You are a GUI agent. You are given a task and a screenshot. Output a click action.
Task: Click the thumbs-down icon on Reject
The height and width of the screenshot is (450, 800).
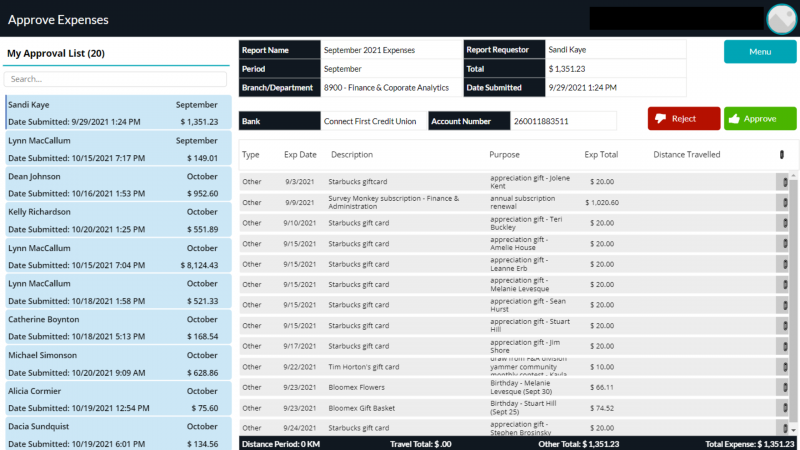point(660,119)
